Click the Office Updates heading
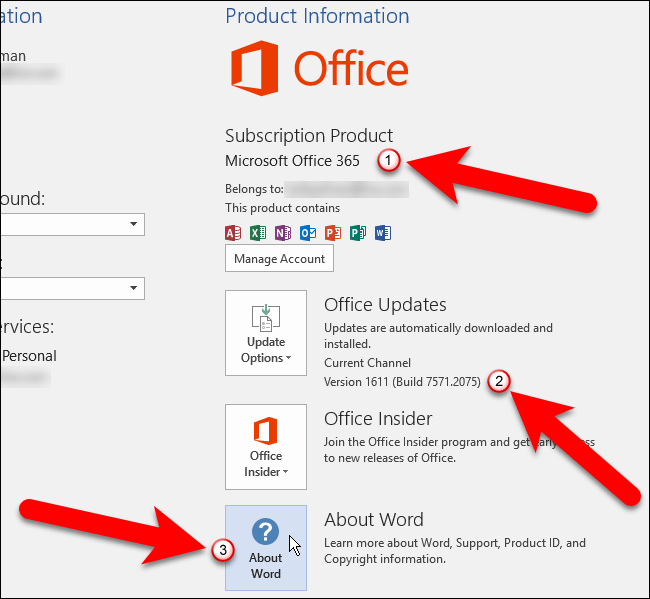Viewport: 650px width, 599px height. 385,305
